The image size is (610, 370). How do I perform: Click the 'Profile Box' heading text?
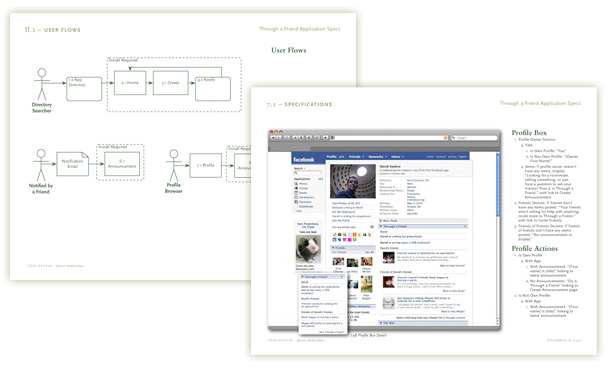pos(529,133)
